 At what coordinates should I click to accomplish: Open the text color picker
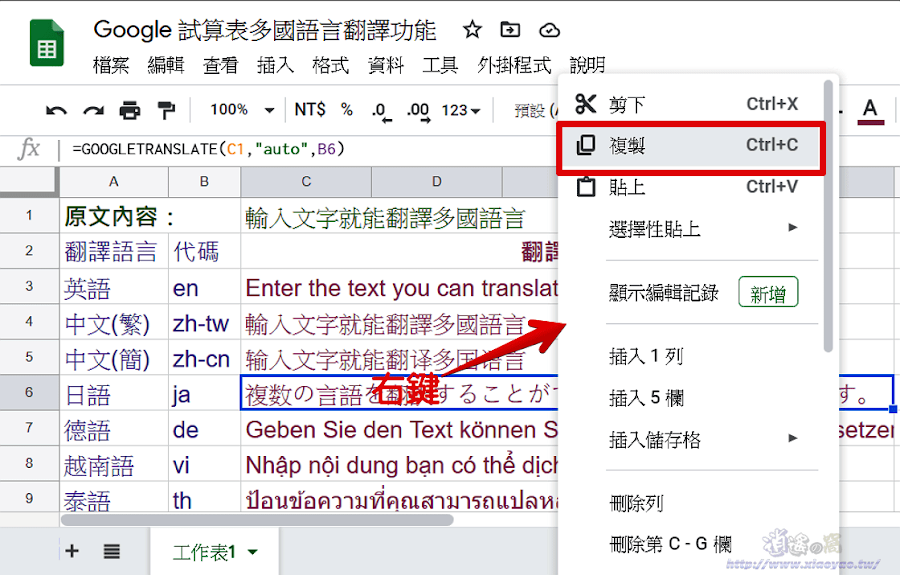coord(870,111)
